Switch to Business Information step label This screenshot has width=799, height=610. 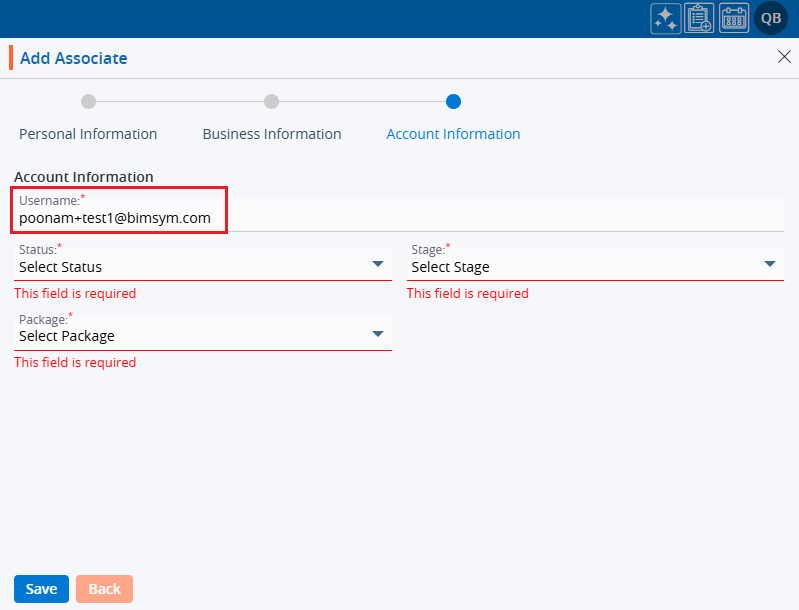coord(272,134)
